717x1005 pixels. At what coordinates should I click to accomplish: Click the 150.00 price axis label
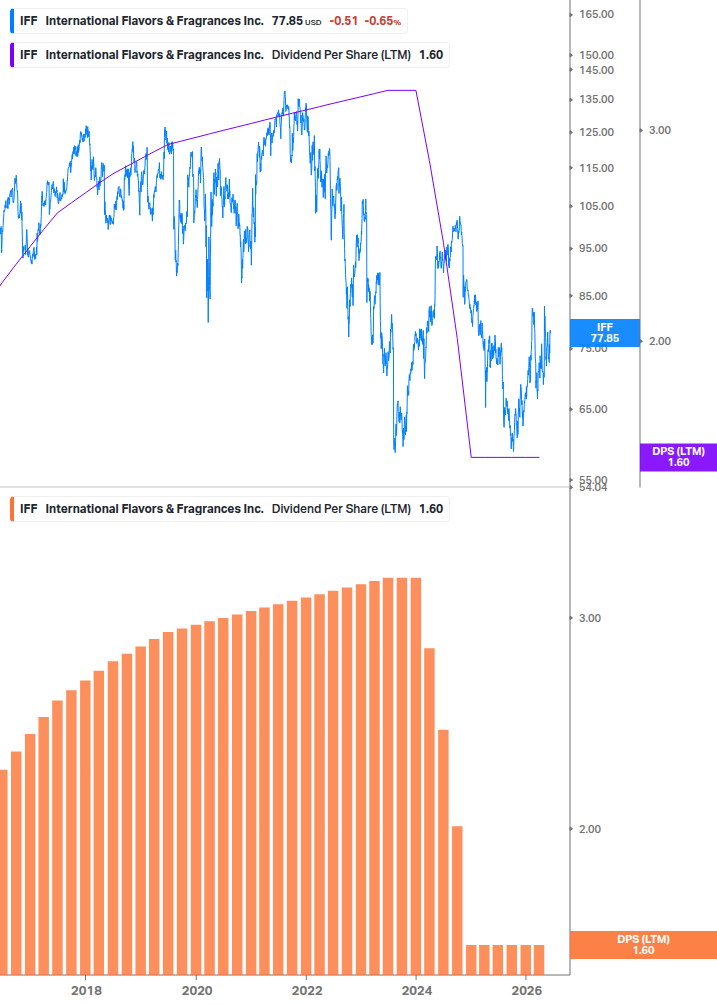tap(597, 55)
